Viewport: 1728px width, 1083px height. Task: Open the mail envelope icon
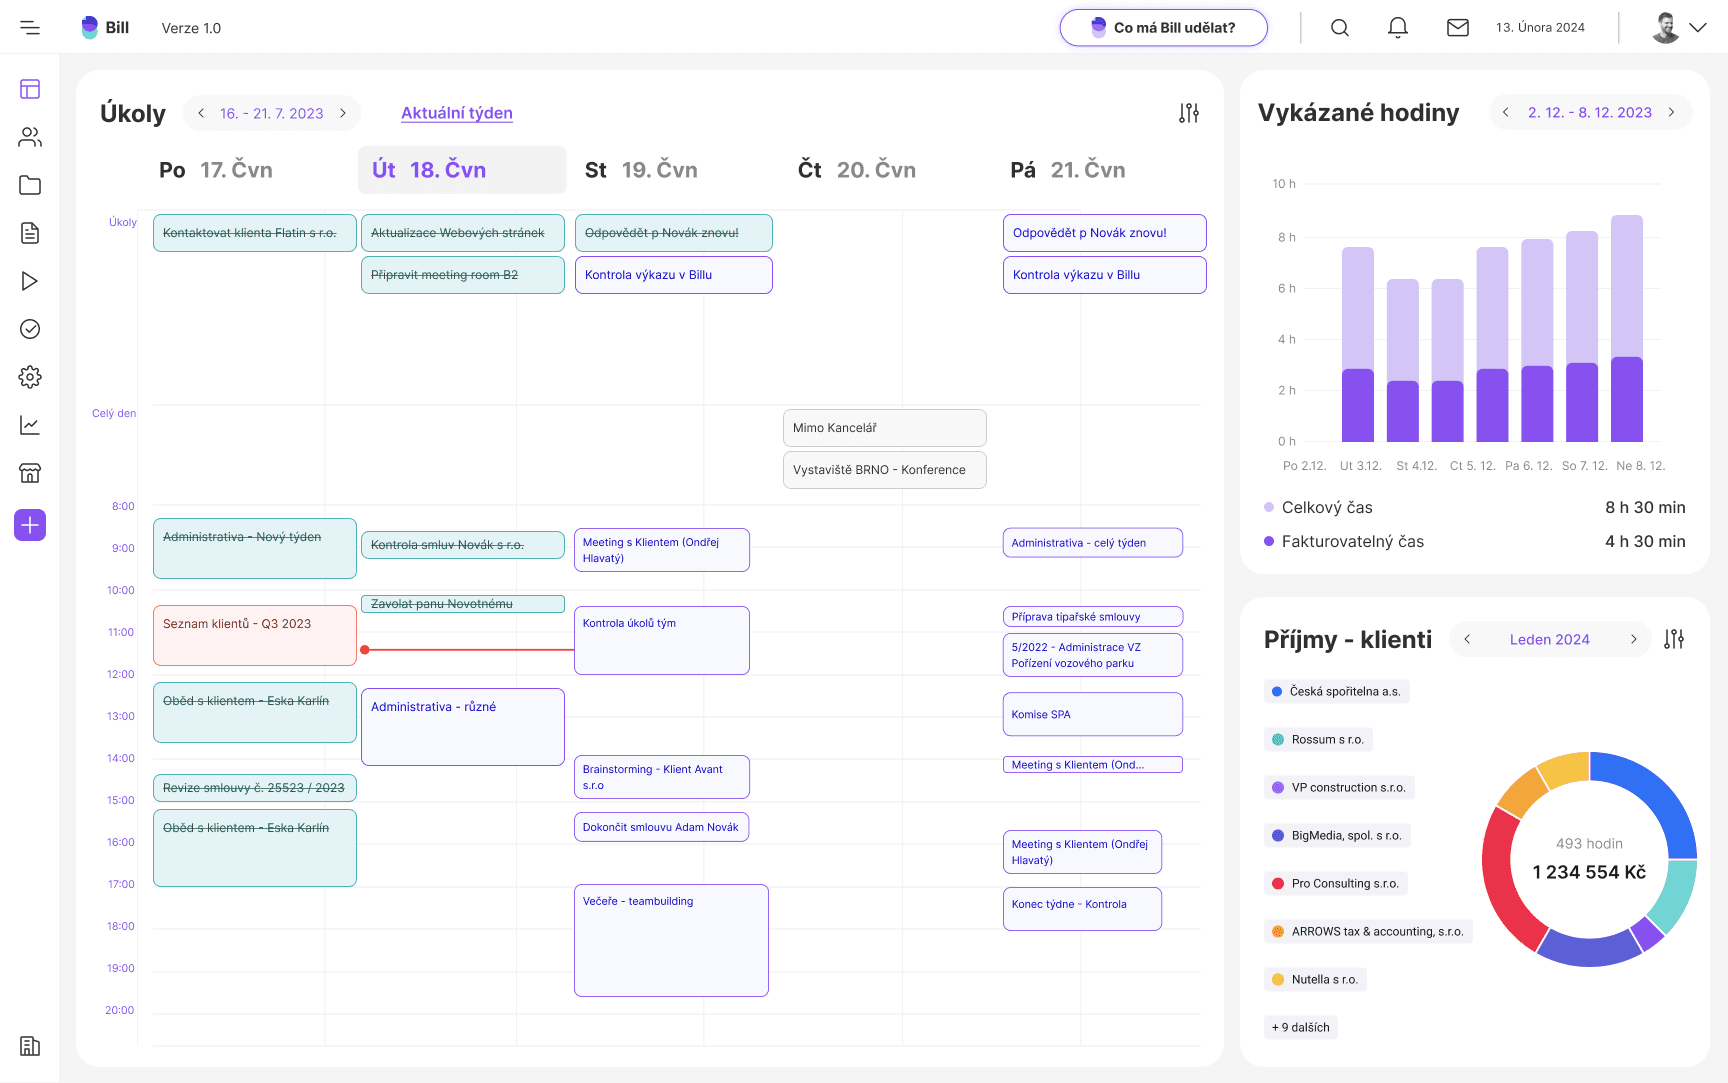[x=1458, y=28]
